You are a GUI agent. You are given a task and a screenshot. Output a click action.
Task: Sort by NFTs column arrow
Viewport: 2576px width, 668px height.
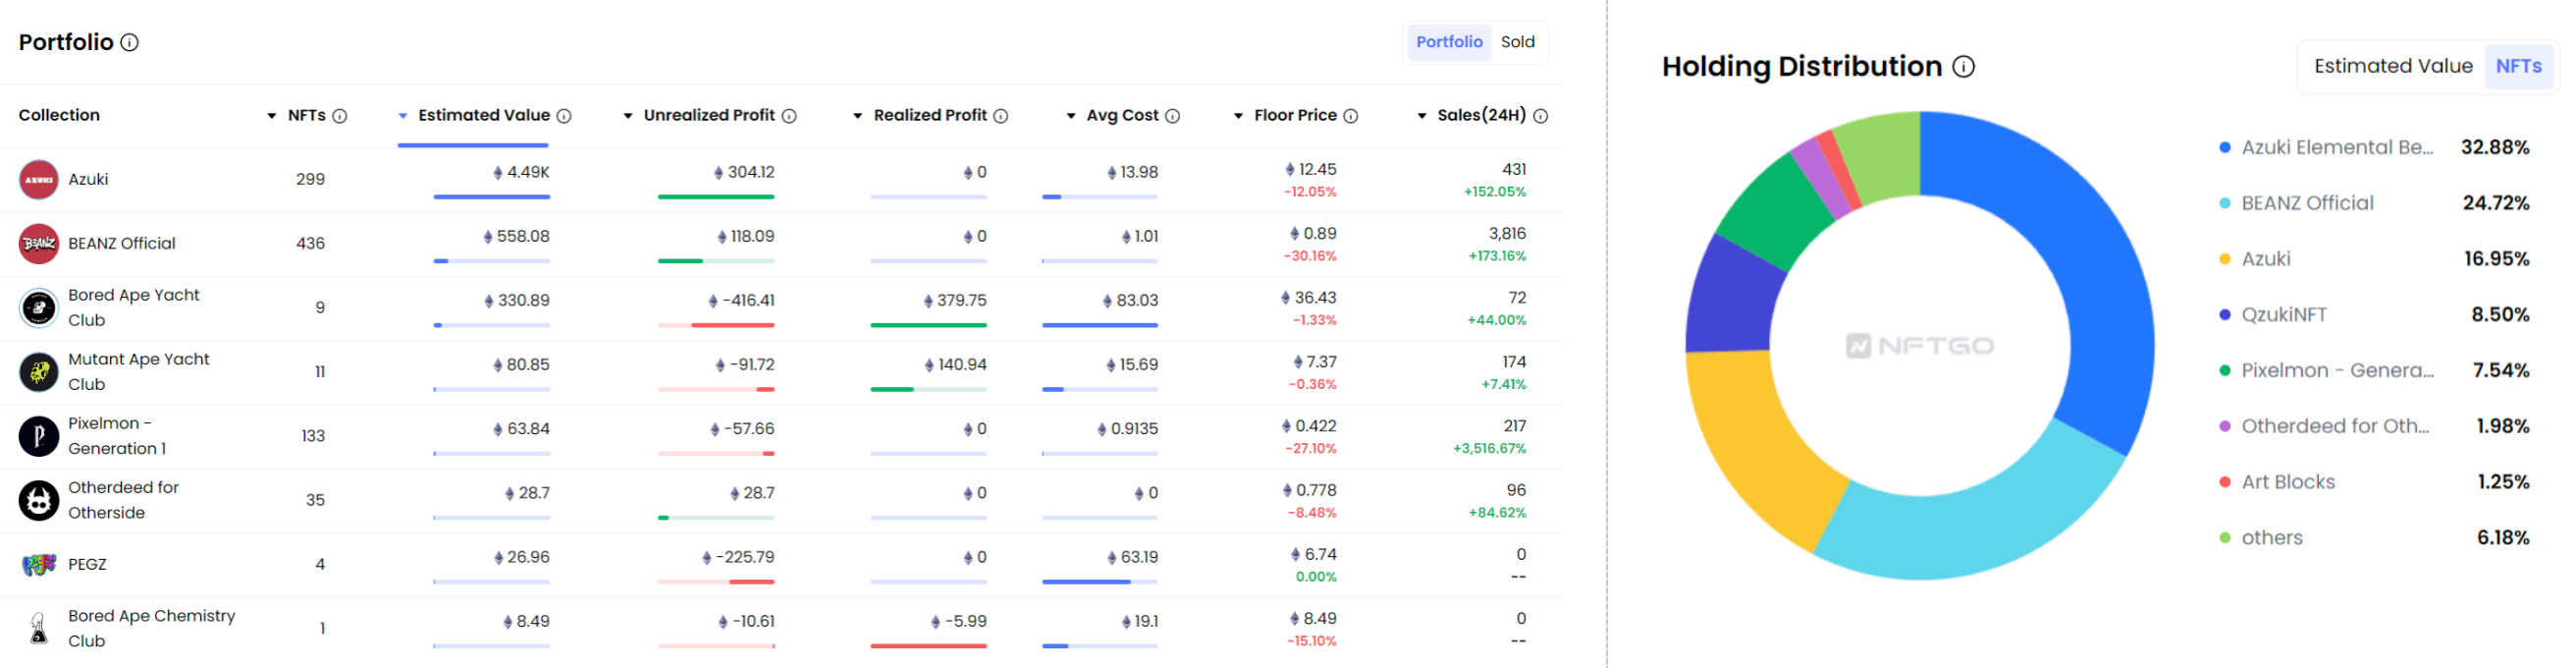(272, 116)
